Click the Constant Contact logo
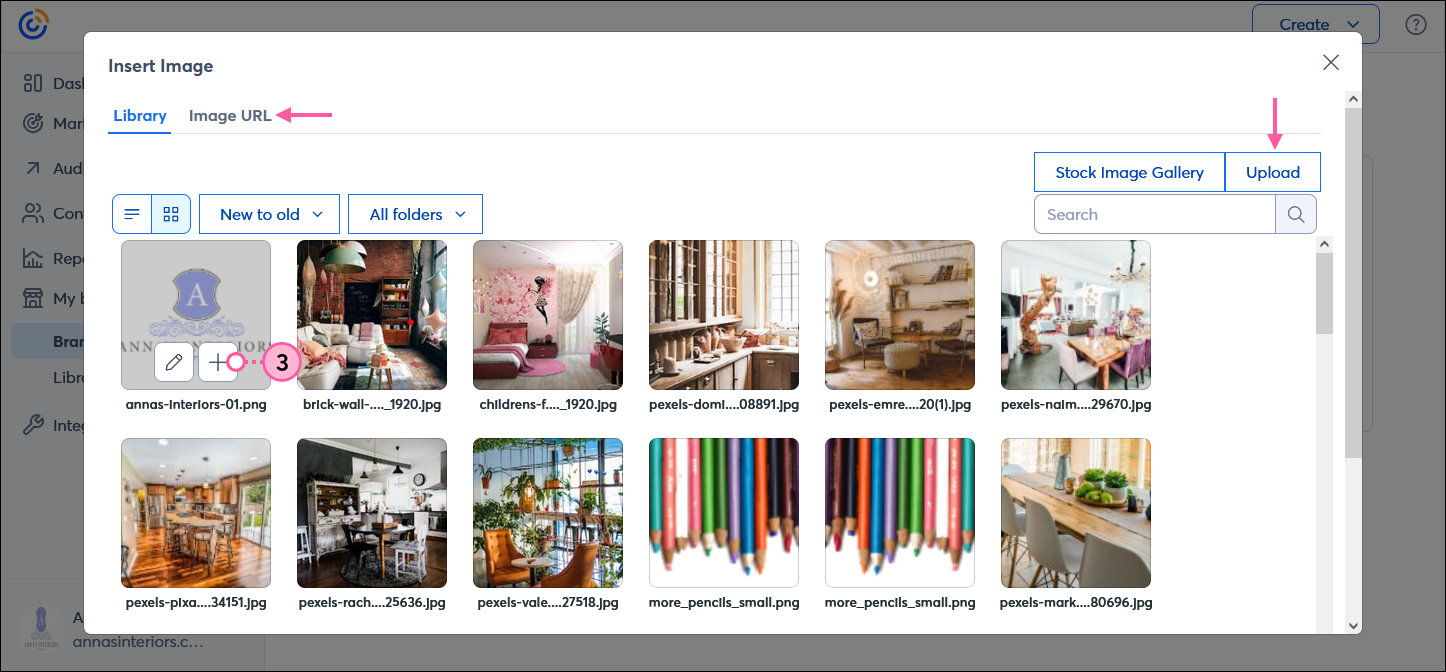The height and width of the screenshot is (672, 1446). [x=33, y=25]
